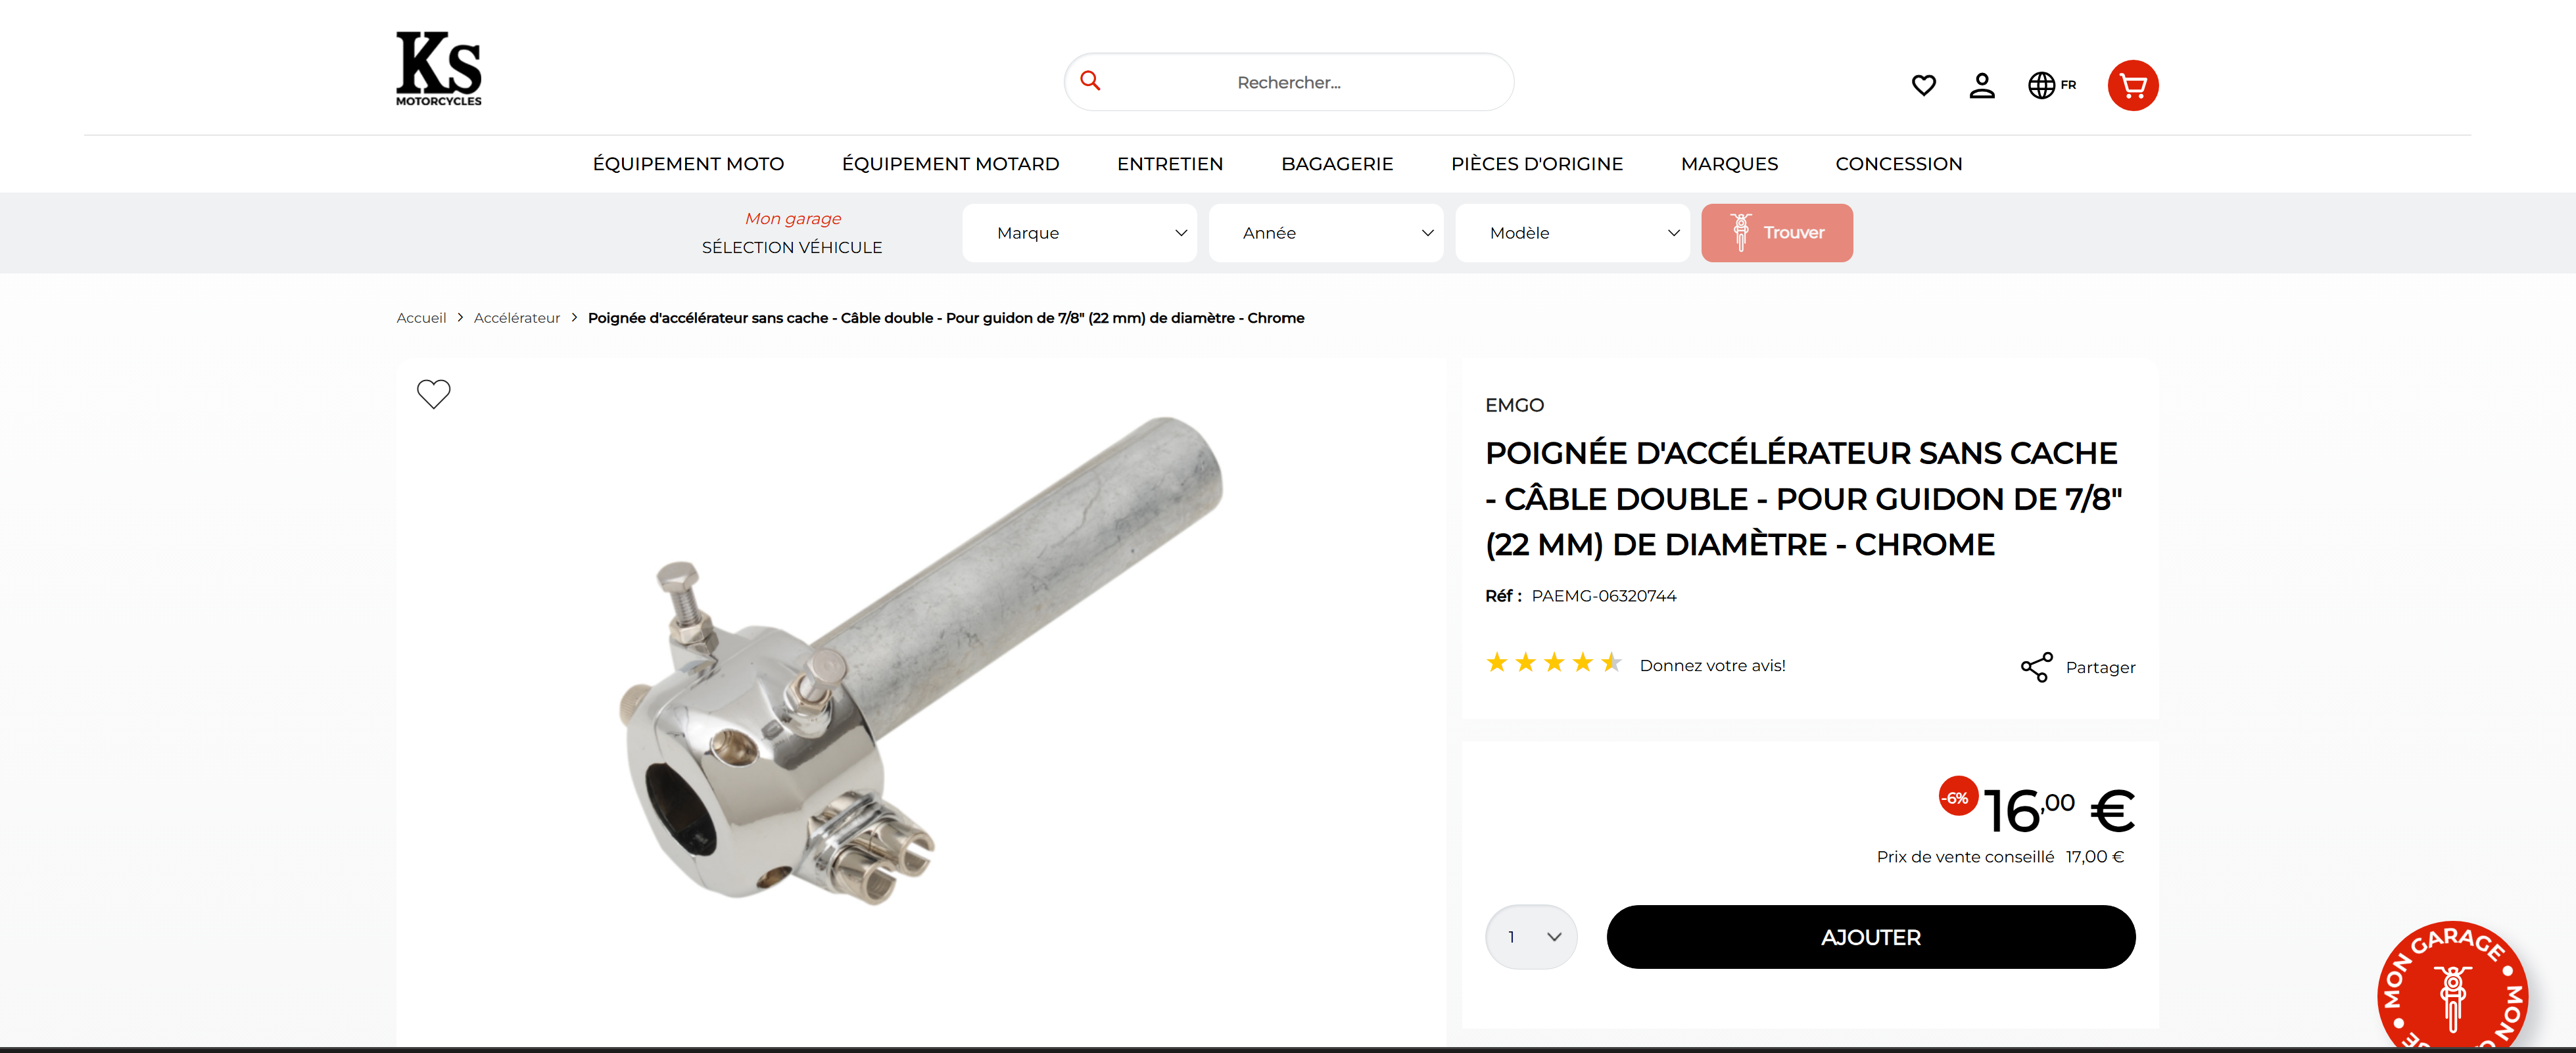Open the ÉQUIPEMENT MOTO menu

pyautogui.click(x=688, y=164)
